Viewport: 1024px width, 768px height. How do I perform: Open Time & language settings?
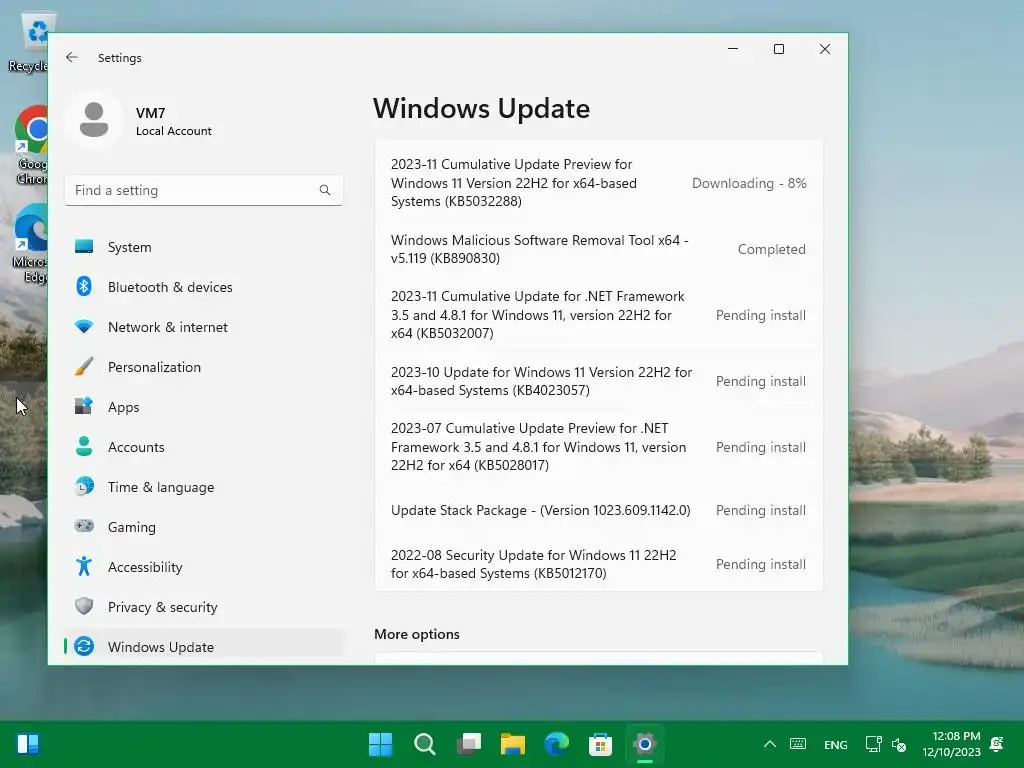click(x=204, y=487)
